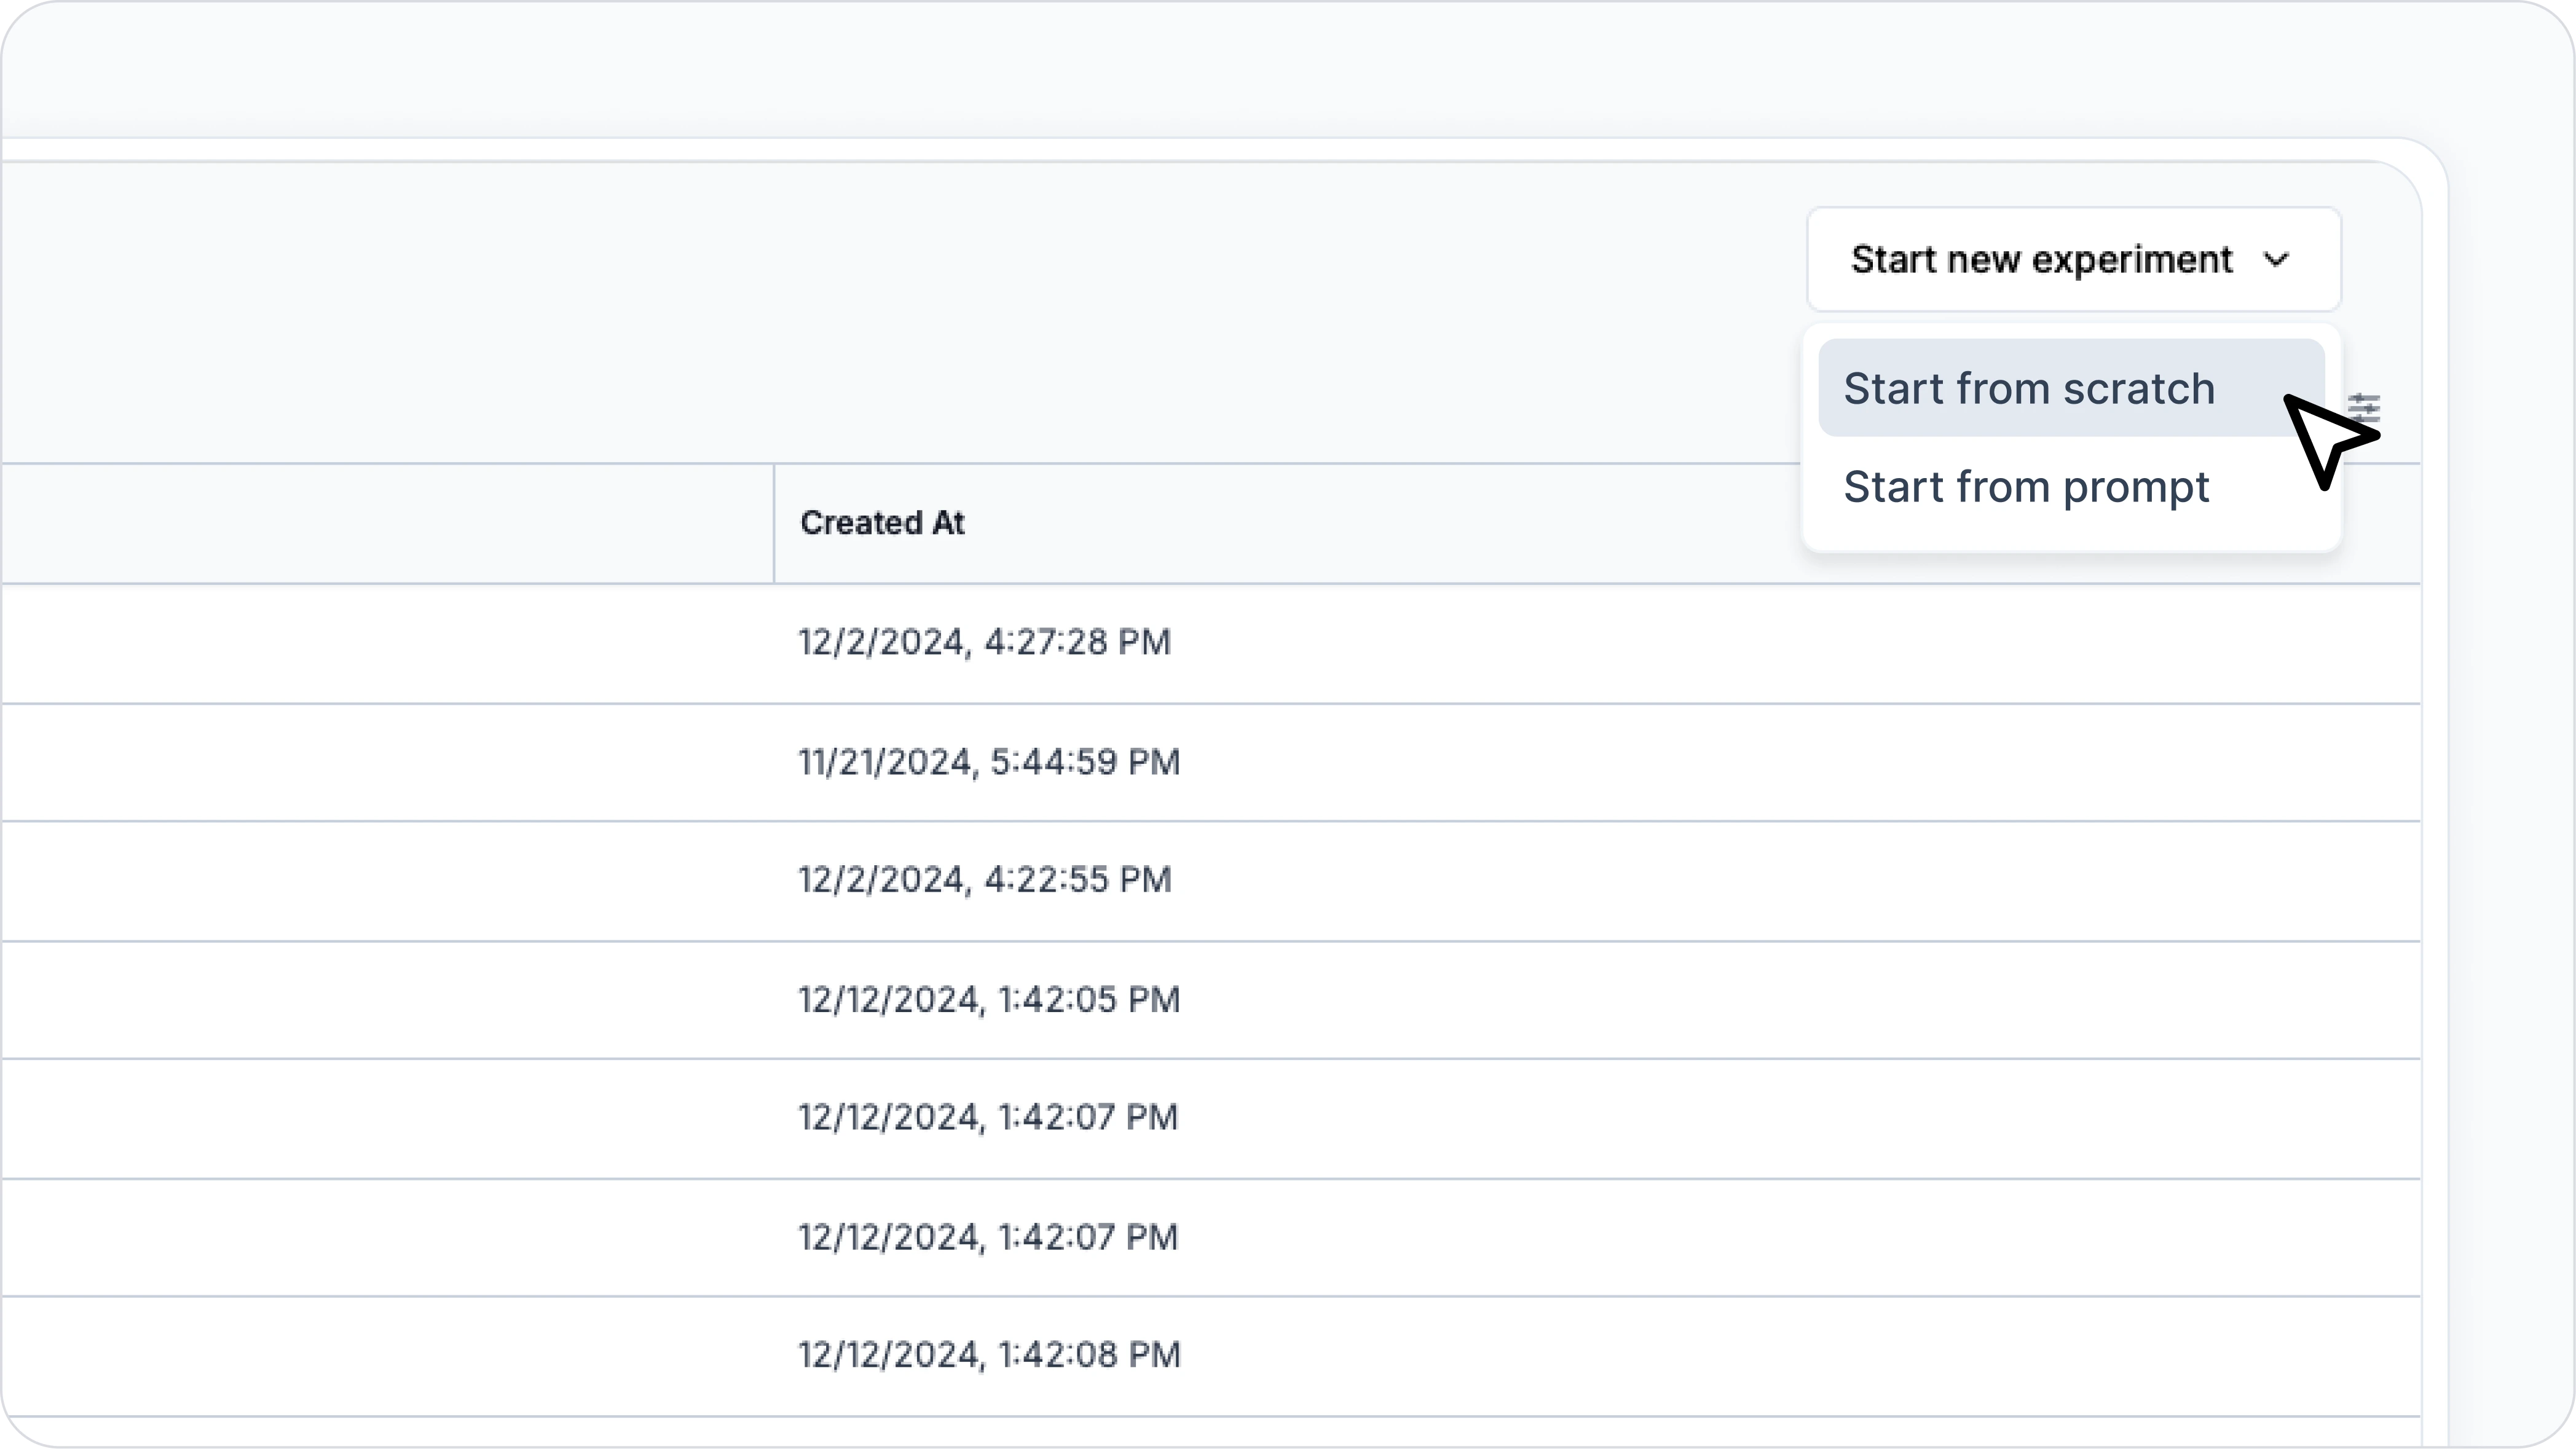Open the column settings sliders icon
This screenshot has width=2576, height=1449.
(x=2366, y=406)
